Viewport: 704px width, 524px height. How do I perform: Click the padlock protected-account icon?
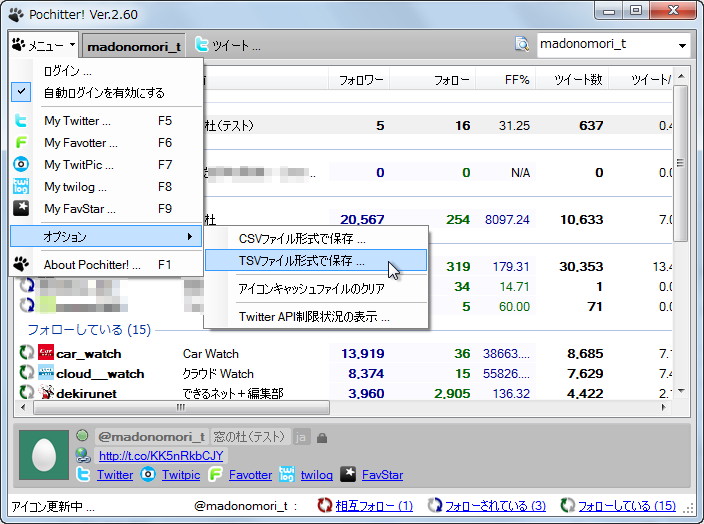(x=322, y=437)
